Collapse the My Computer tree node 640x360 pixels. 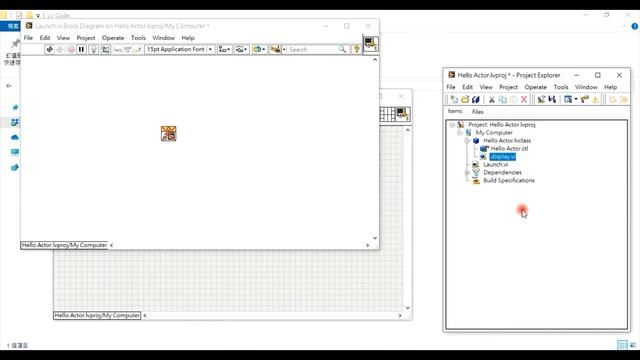[460, 133]
